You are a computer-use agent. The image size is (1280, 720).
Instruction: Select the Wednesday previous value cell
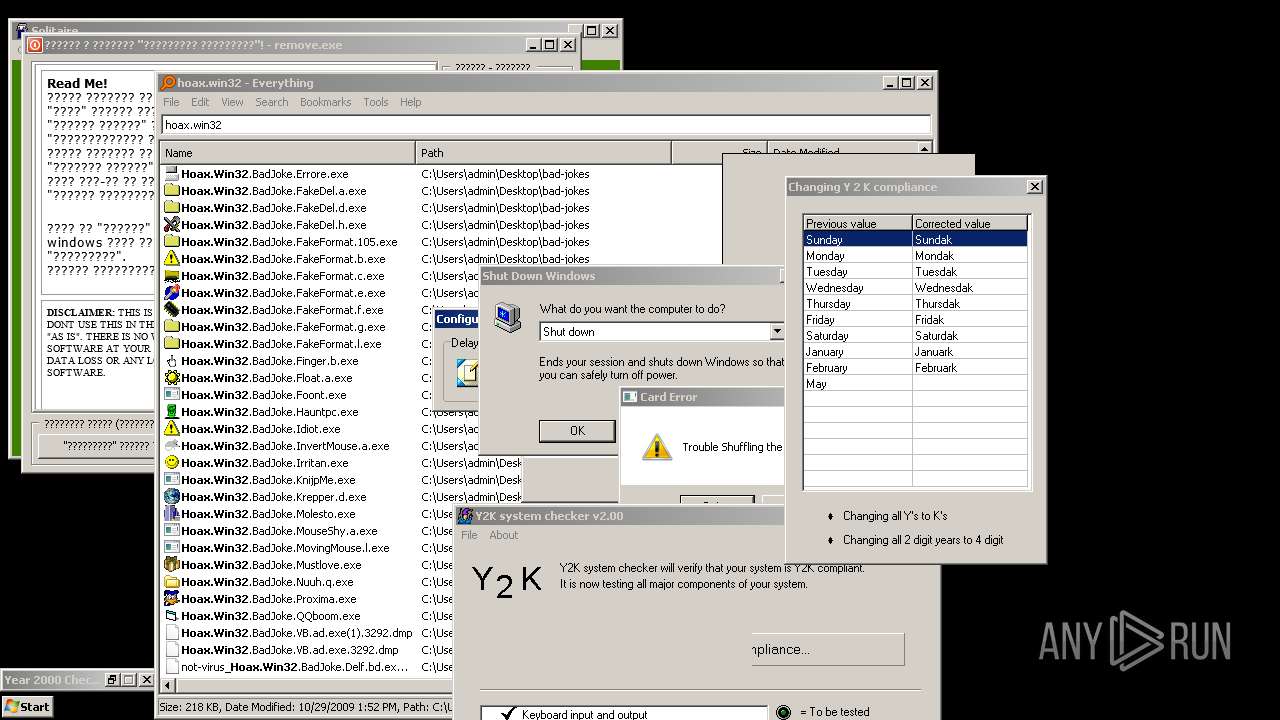pos(858,288)
